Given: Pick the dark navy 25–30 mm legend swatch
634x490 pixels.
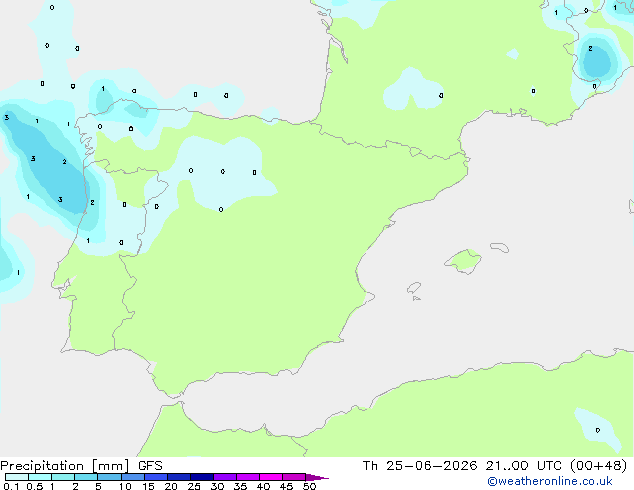Looking at the screenshot, I should (x=202, y=477).
